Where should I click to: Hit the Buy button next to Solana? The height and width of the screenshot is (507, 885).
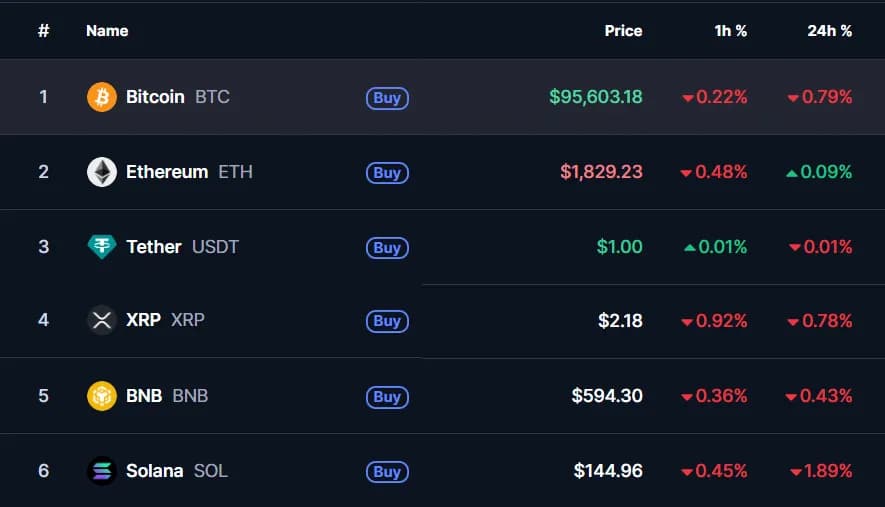[x=387, y=471]
